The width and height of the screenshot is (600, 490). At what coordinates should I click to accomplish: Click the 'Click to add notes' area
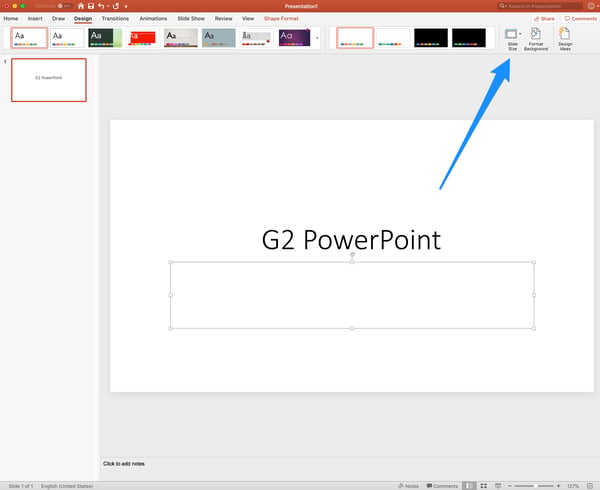124,464
